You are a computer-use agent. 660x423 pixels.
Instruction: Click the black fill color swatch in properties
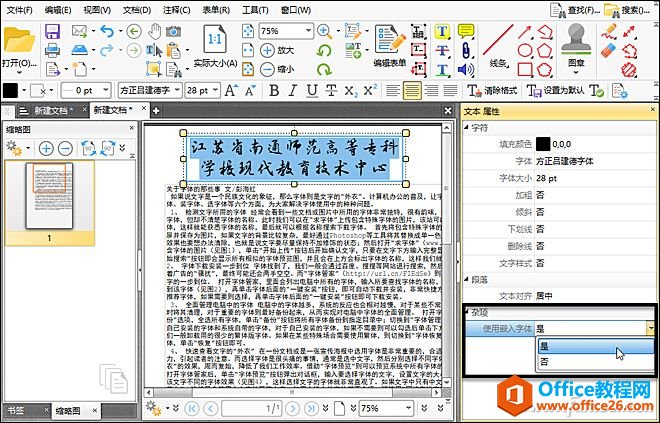click(543, 143)
